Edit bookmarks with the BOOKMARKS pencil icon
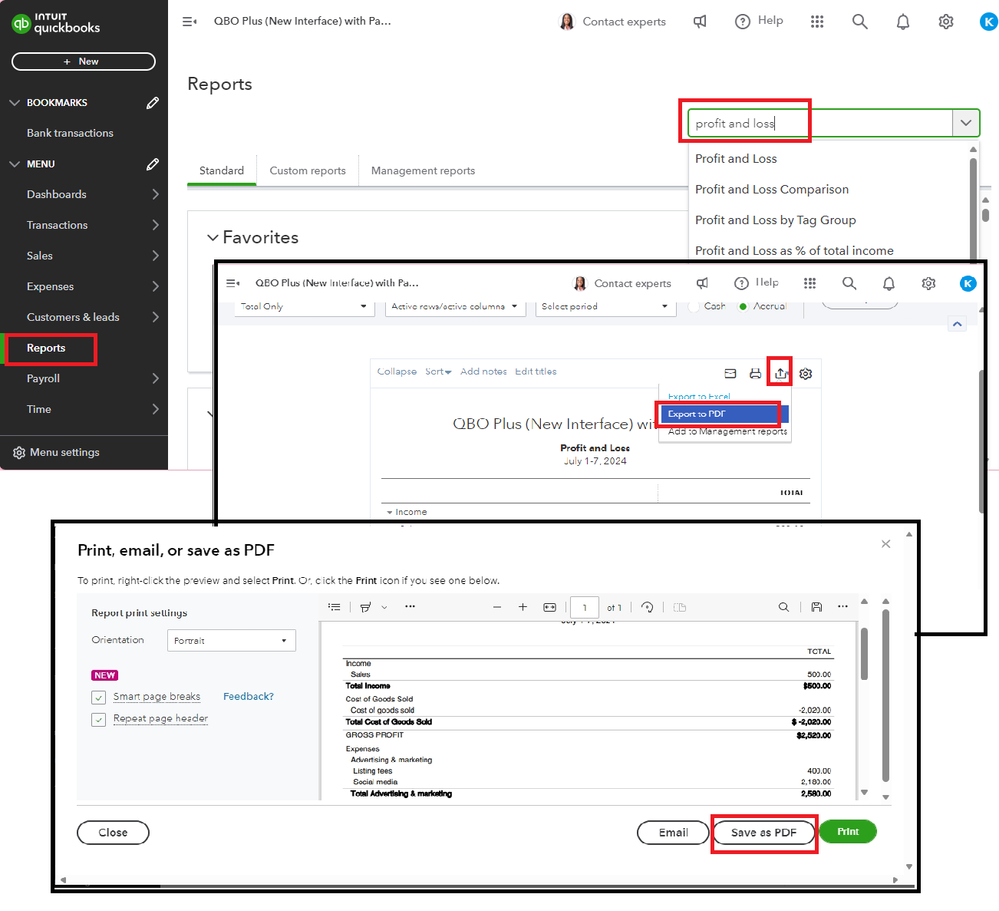Image resolution: width=999 pixels, height=911 pixels. pos(152,103)
